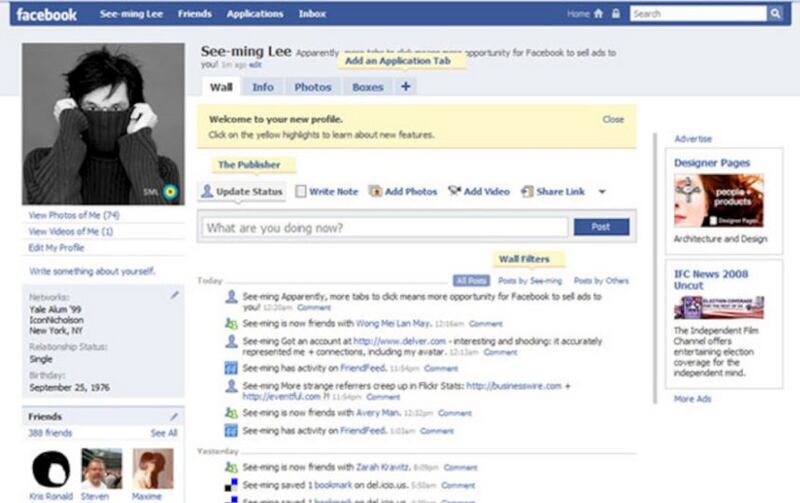Click the Add Photos icon
The height and width of the screenshot is (503, 800).
tap(375, 191)
